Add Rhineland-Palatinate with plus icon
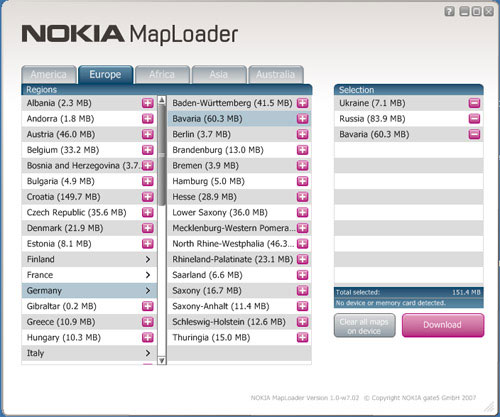500x417 pixels. 302,259
